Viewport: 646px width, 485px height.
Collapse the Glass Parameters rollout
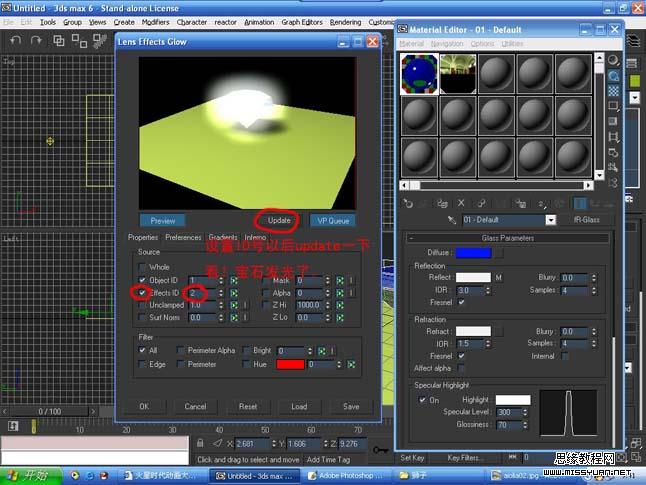[508, 238]
